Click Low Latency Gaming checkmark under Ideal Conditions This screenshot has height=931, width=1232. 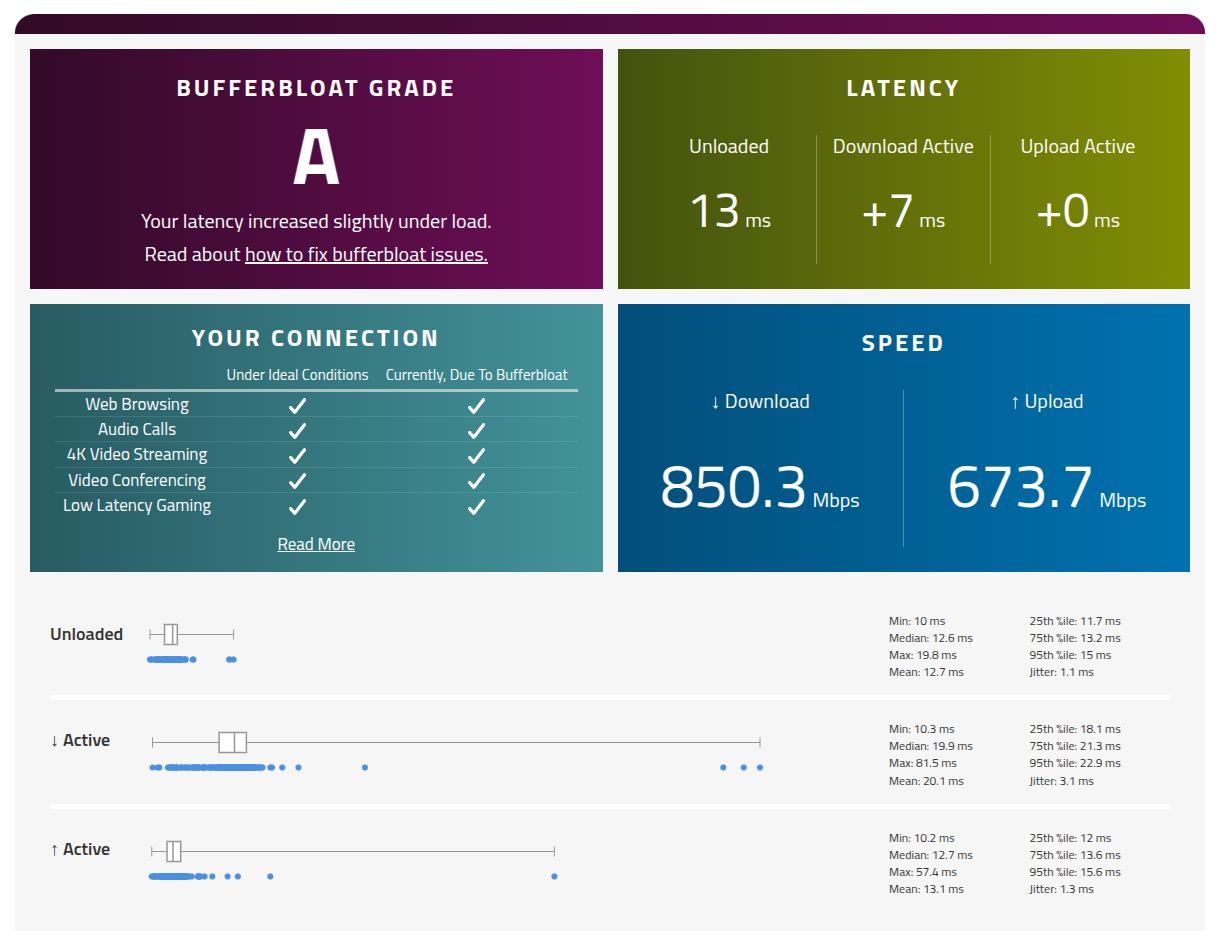(x=297, y=506)
